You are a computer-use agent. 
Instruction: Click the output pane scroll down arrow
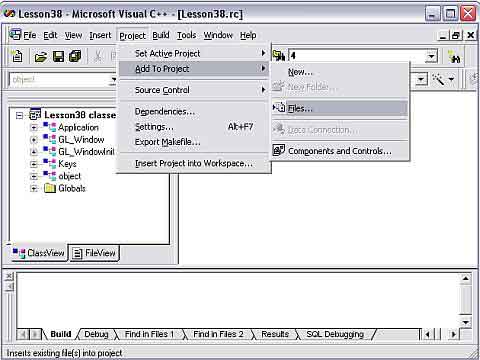tap(466, 322)
